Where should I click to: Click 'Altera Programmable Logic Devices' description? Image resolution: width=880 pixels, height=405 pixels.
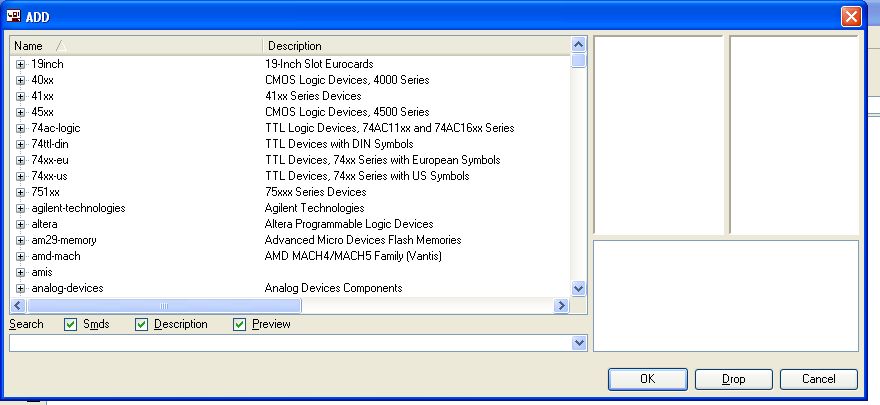[x=349, y=224]
